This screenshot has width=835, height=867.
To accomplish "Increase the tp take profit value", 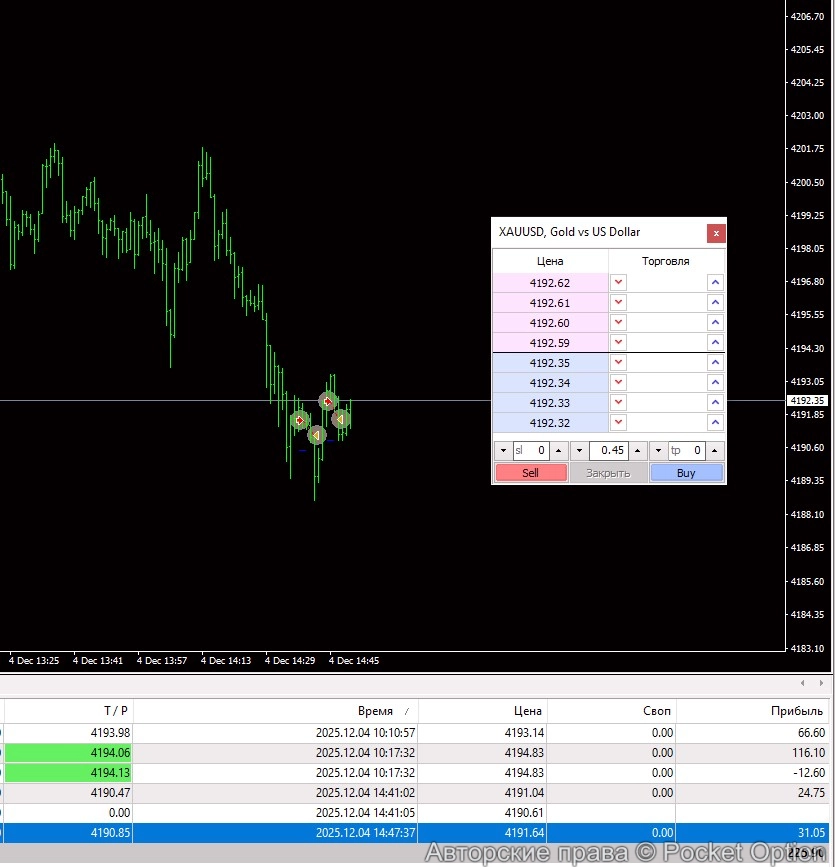I will click(x=714, y=451).
